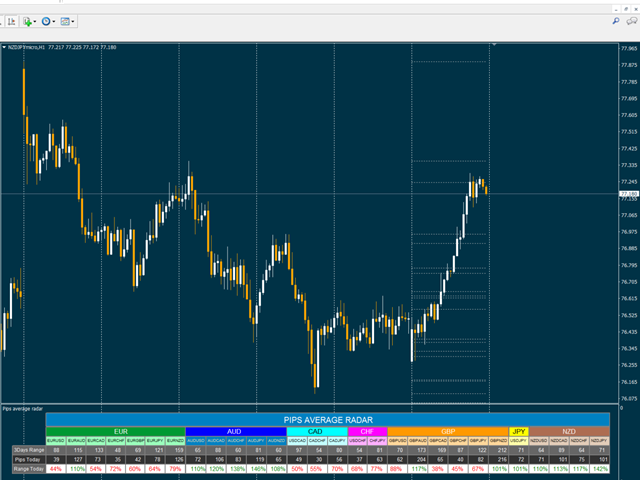
Task: Click the current price label 77.180
Action: pyautogui.click(x=629, y=194)
